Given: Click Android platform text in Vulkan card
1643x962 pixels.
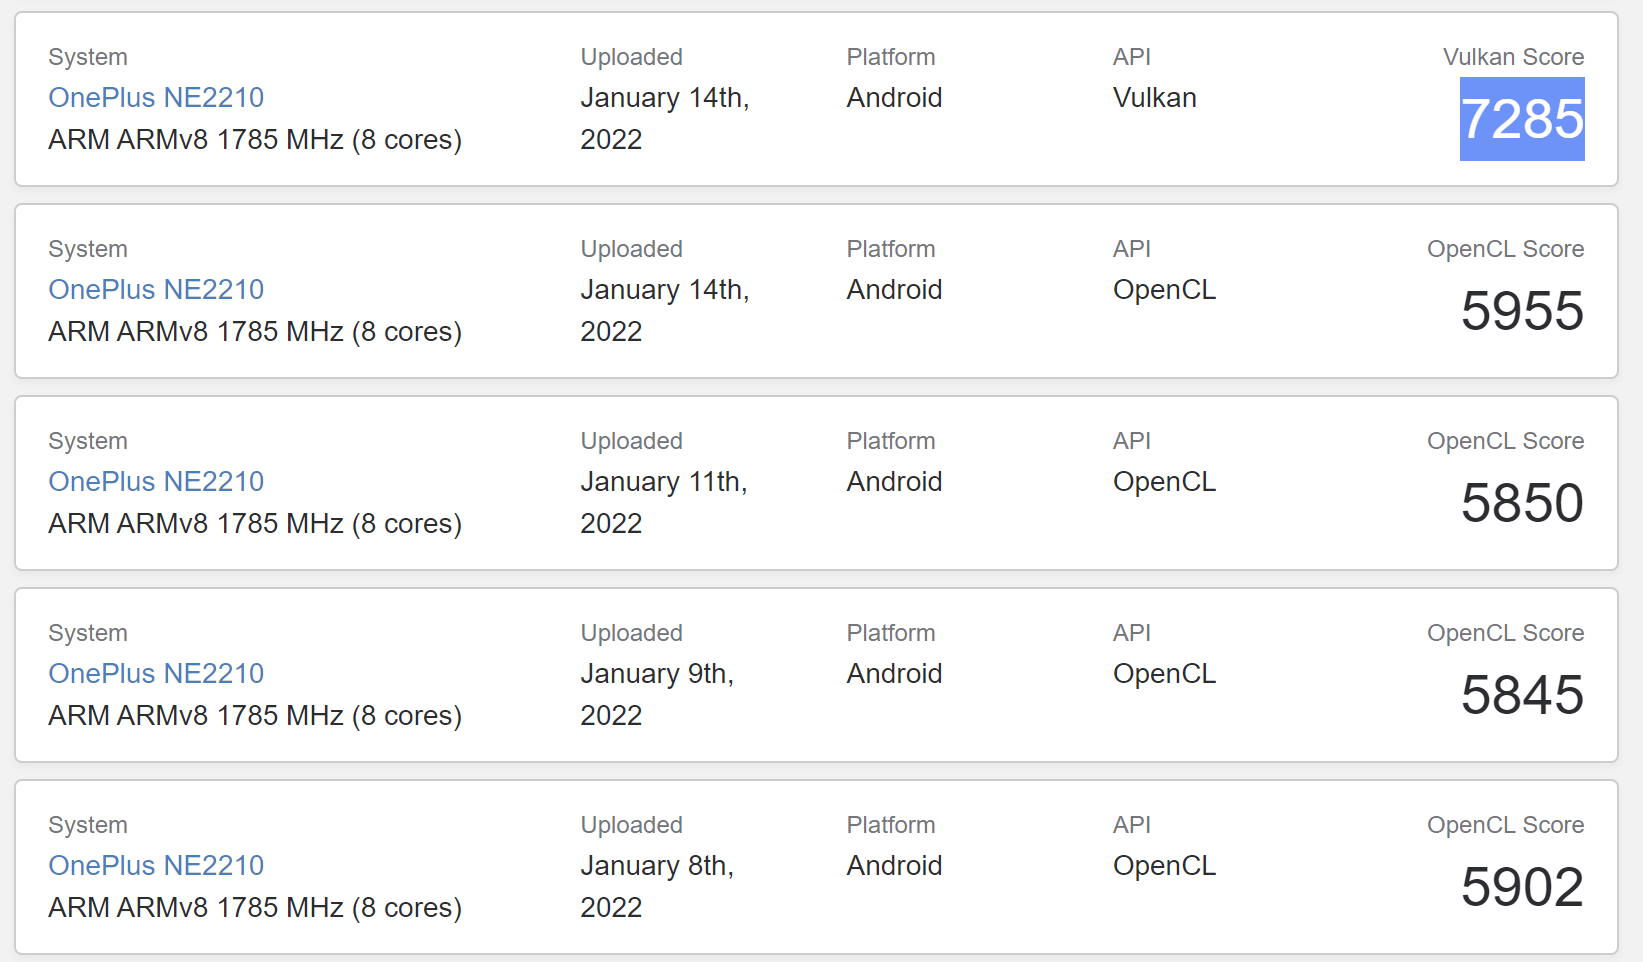Looking at the screenshot, I should pos(894,98).
